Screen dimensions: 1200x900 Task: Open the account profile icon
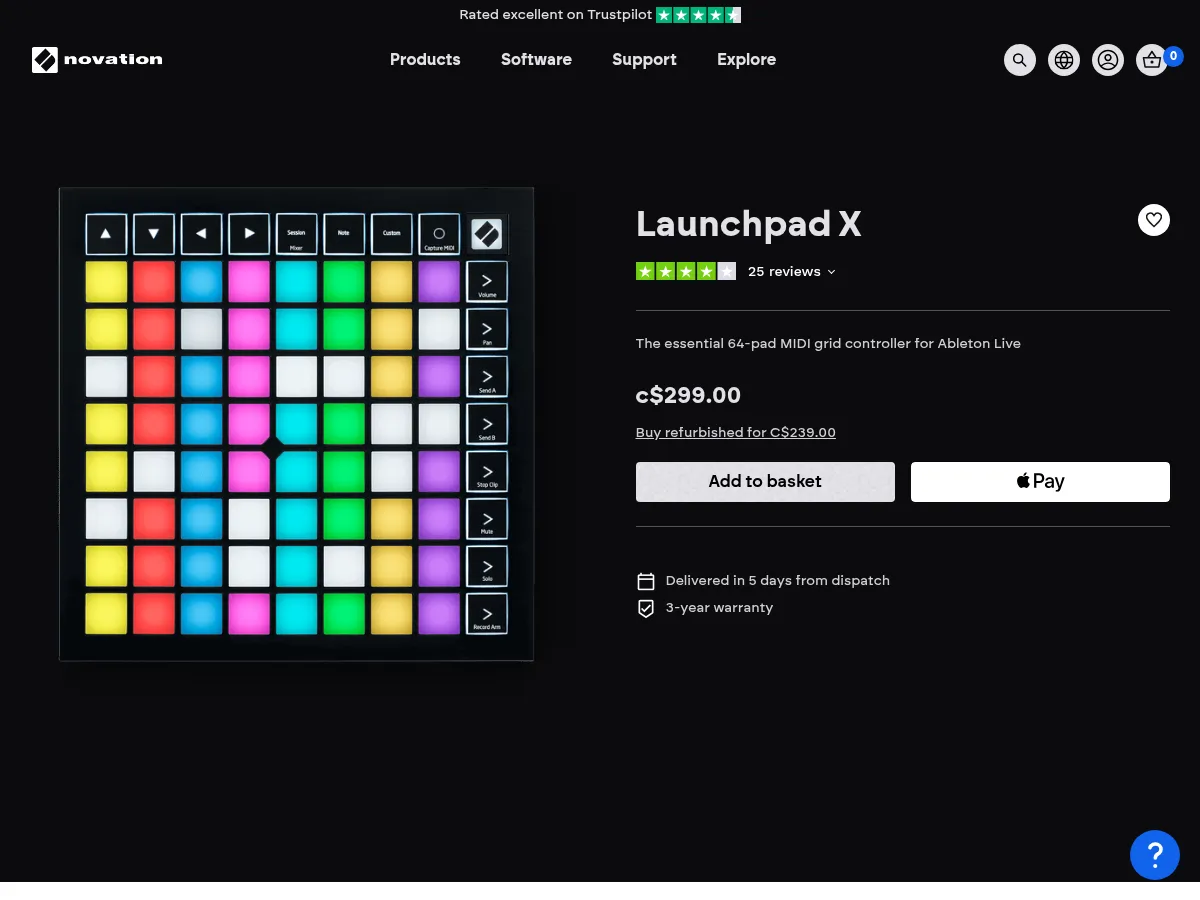coord(1108,60)
